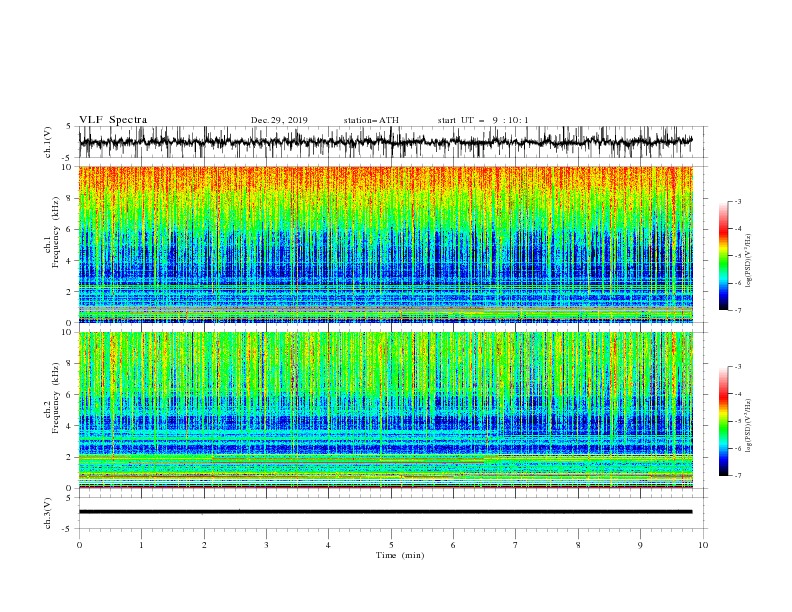Image resolution: width=792 pixels, height=612 pixels.
Task: Click the '6' kHz tick on ch.2 spectrogram
Action: pos(69,395)
